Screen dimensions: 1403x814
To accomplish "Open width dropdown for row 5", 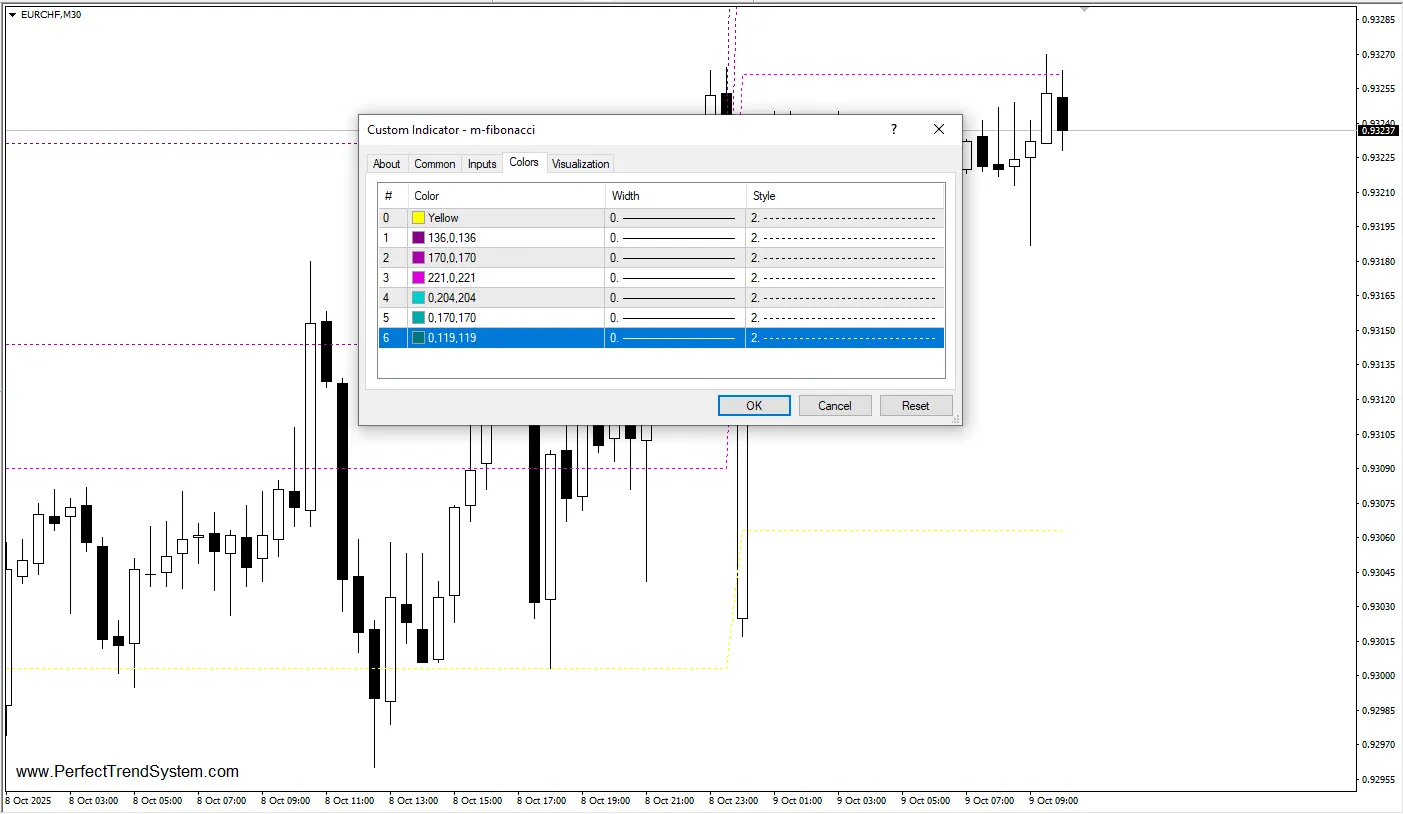I will tap(675, 318).
